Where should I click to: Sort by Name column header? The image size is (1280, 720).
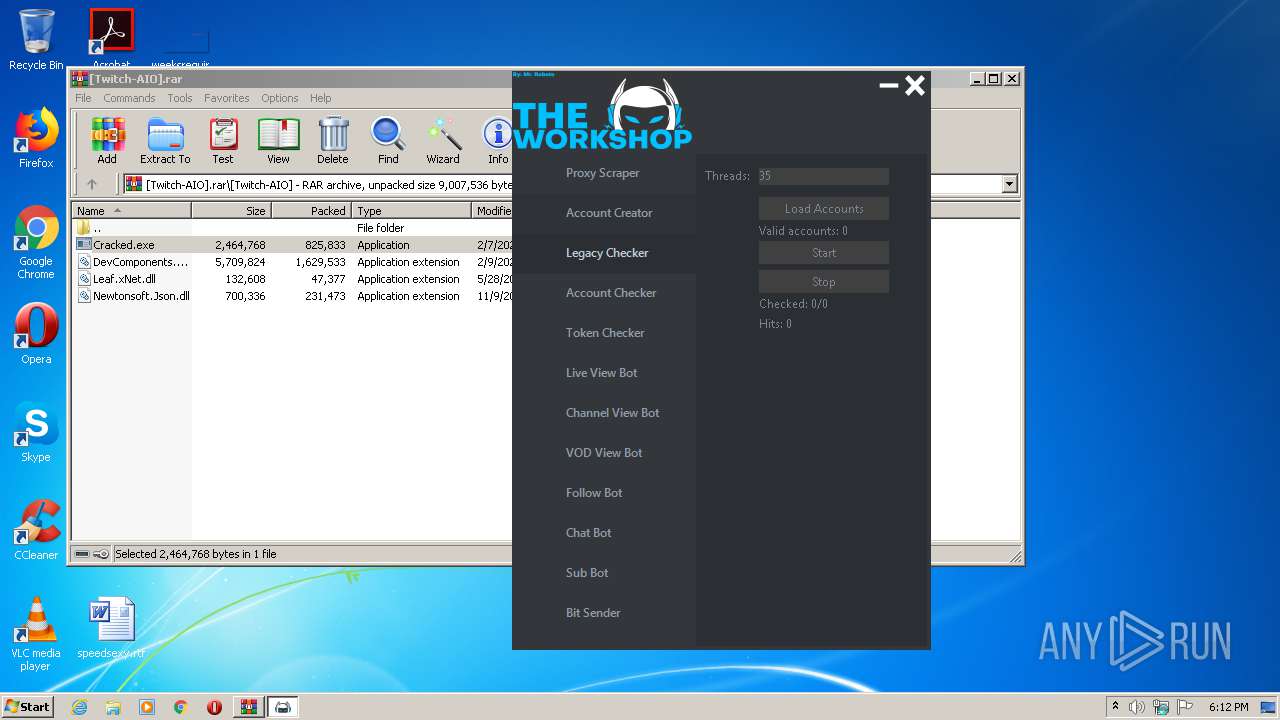(x=131, y=210)
